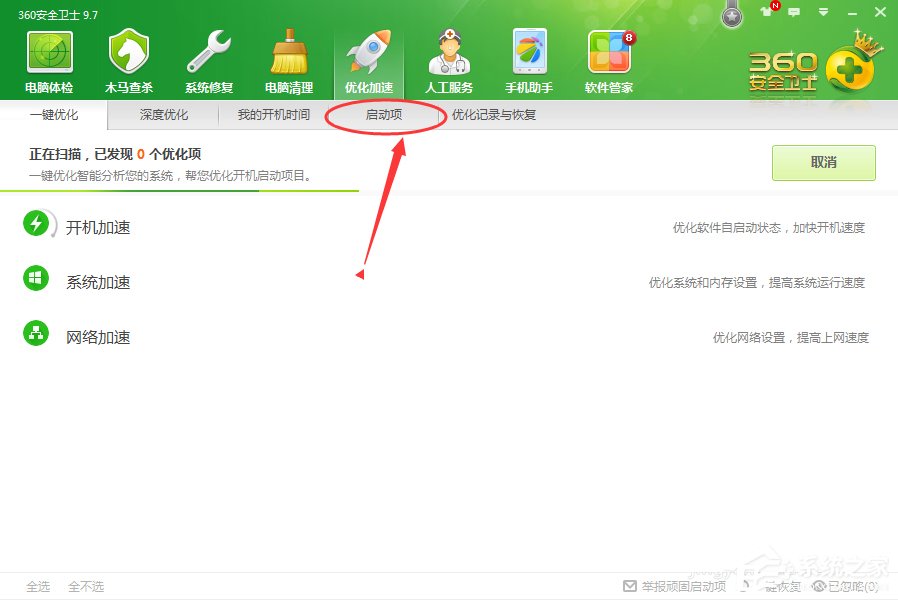Open the 电脑体检 (PC checkup) tool
The image size is (898, 600).
[48, 58]
